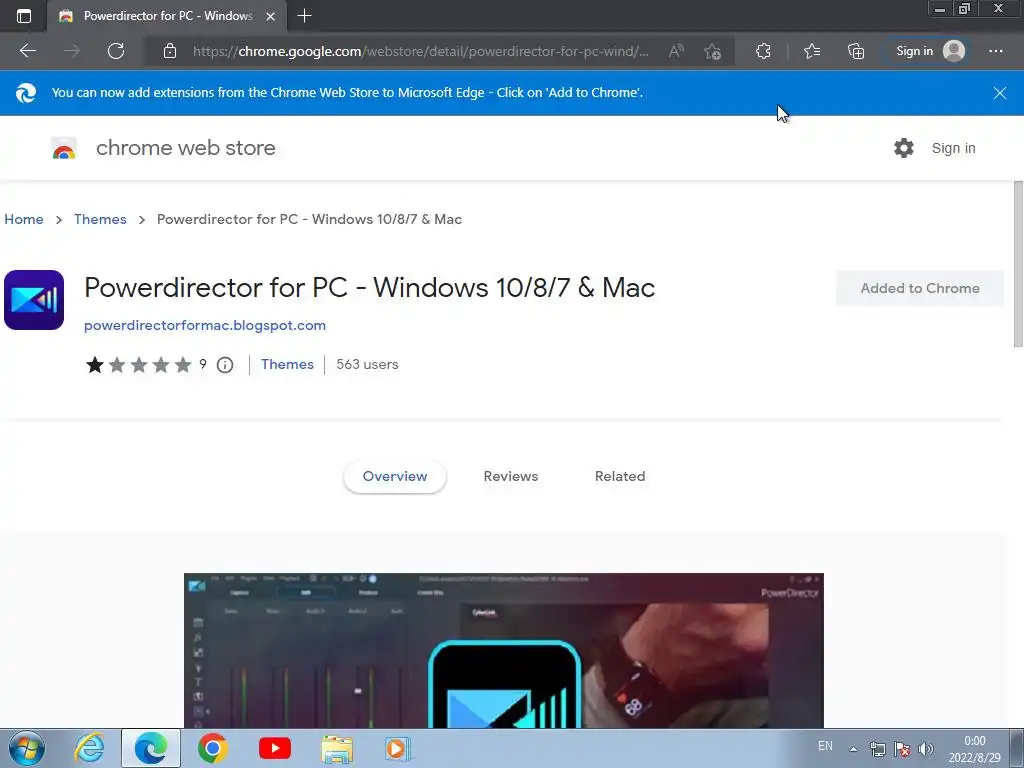
Task: Click the star rating display
Action: [138, 364]
